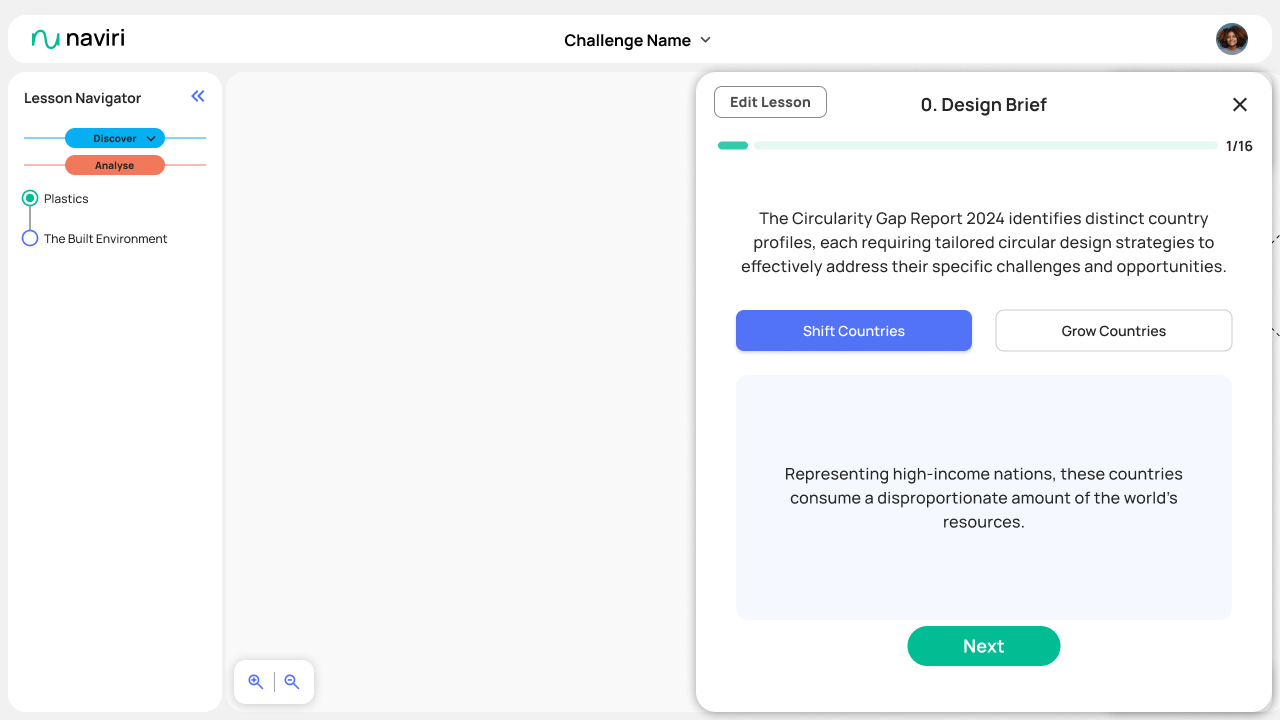This screenshot has width=1280, height=720.
Task: Select the Plastics lesson radio marker
Action: pos(30,198)
